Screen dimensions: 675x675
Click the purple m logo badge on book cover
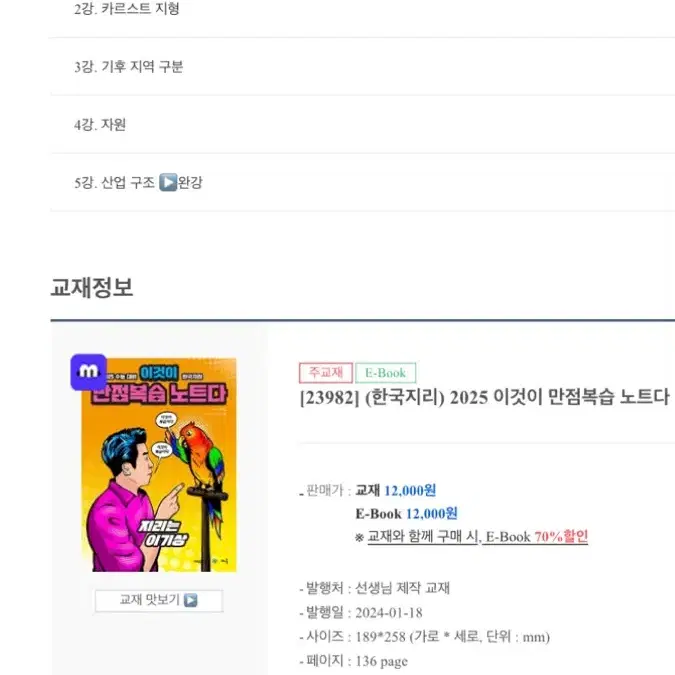[x=89, y=372]
